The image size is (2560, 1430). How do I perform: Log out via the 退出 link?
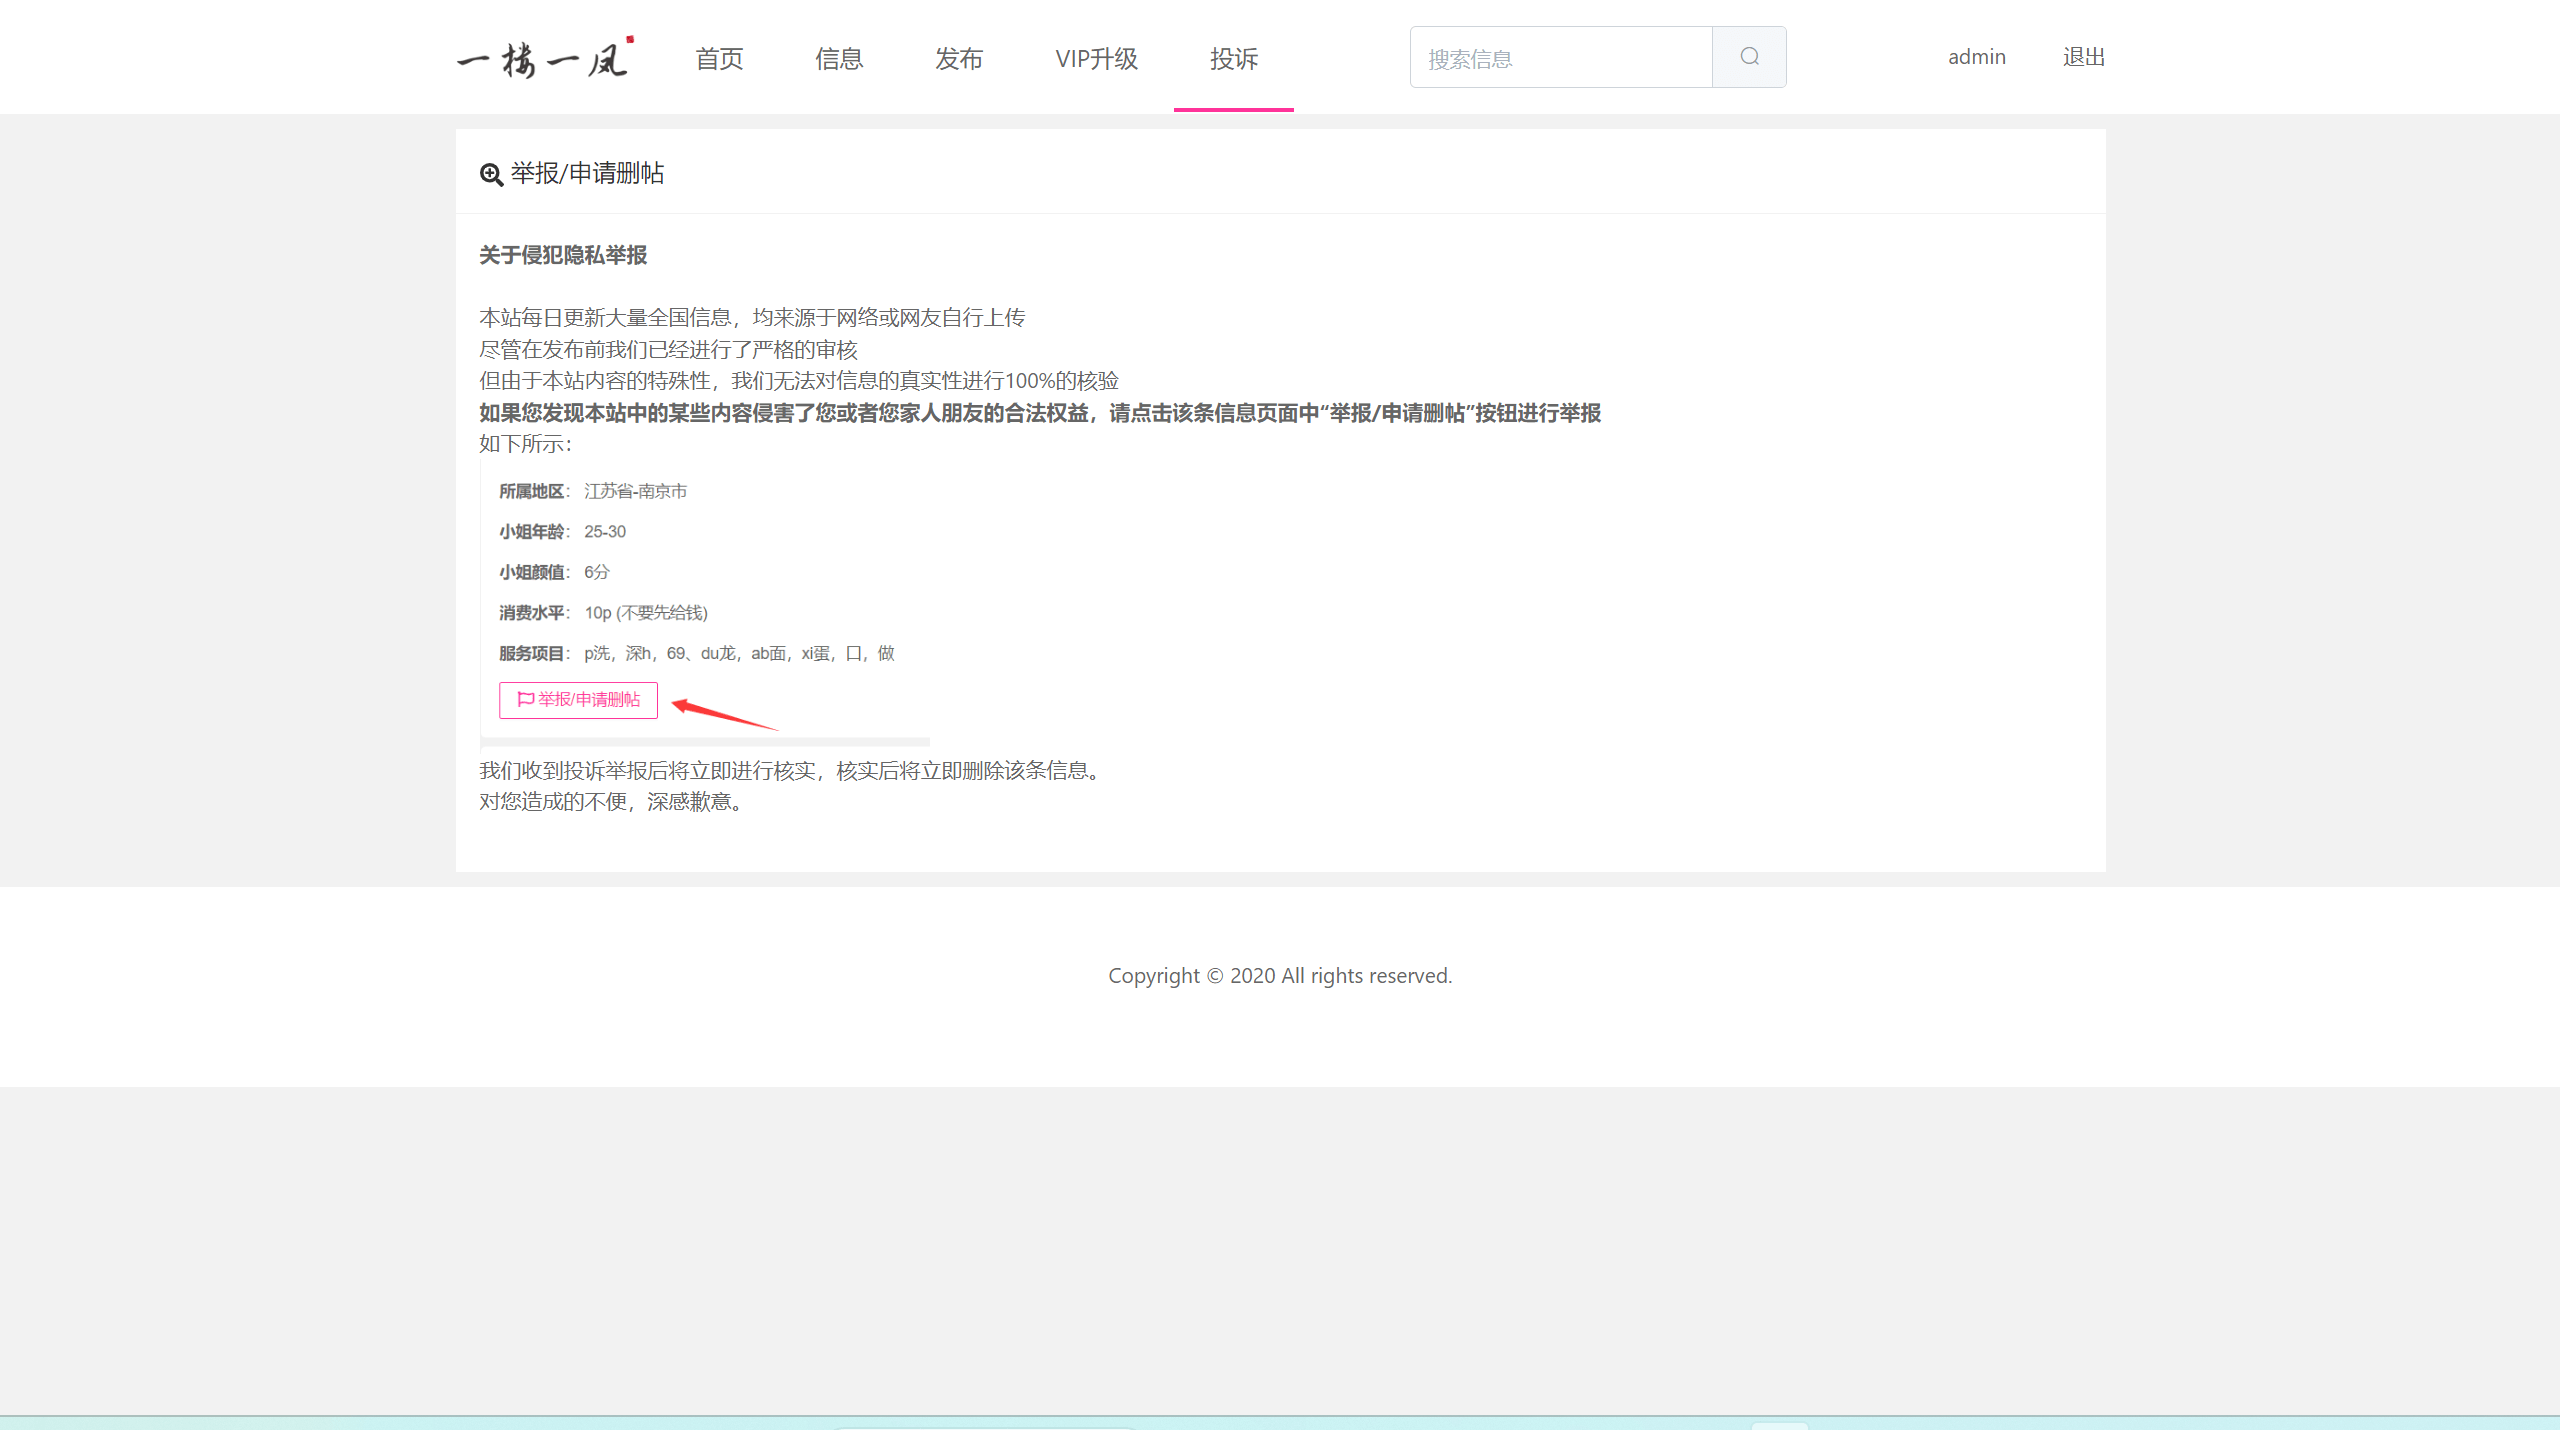2083,57
